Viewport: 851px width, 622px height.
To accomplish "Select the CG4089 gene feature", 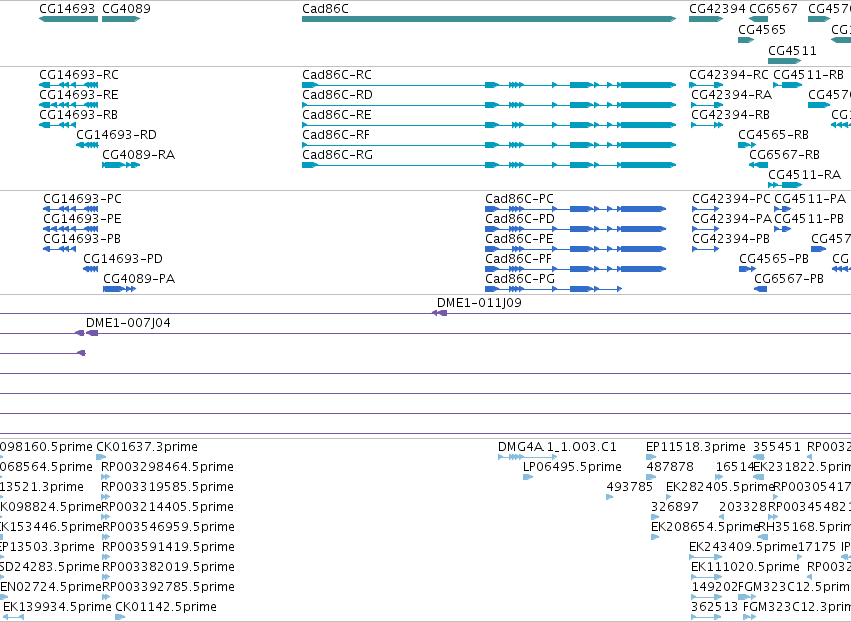I will click(121, 19).
